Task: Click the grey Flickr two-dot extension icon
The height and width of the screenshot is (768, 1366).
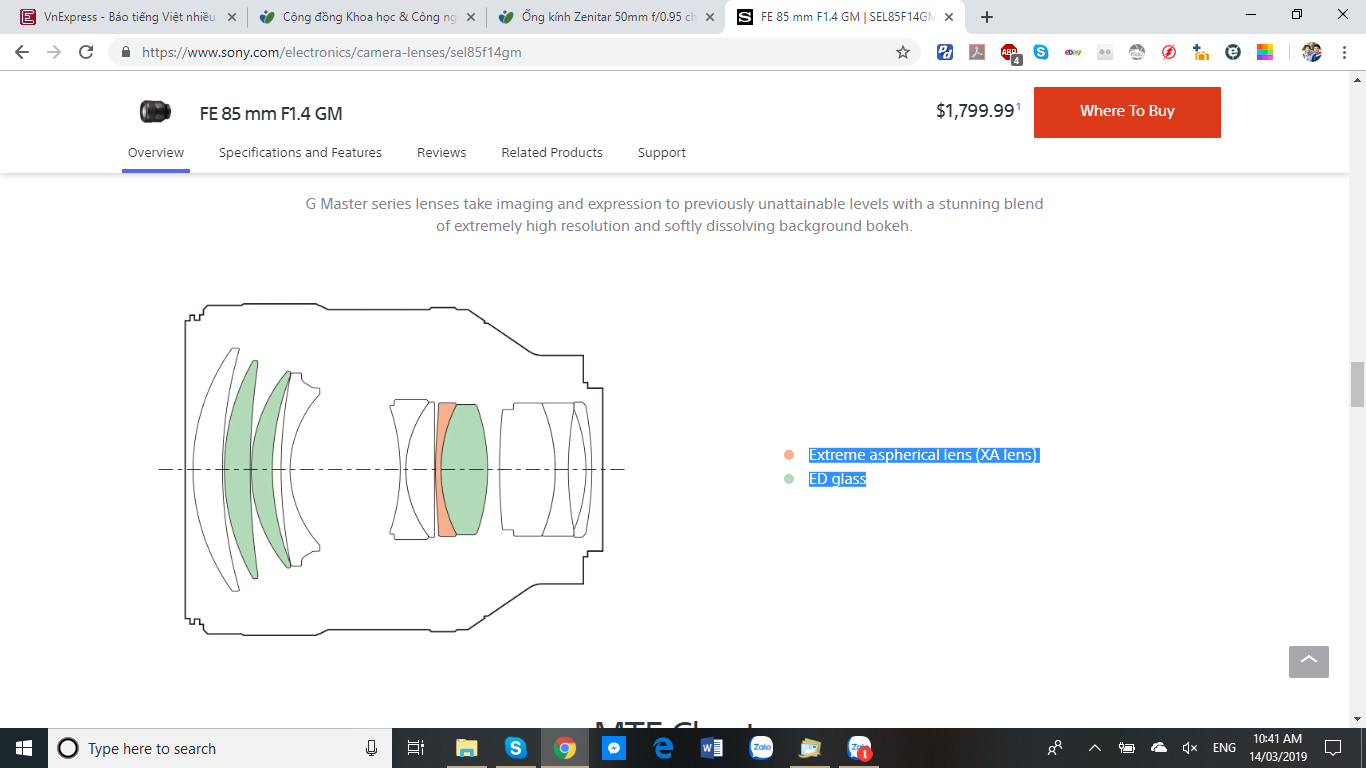Action: (x=1105, y=52)
